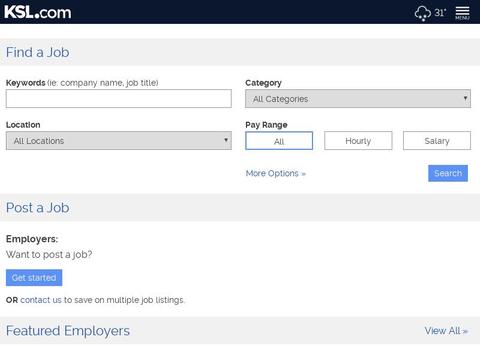
Task: Click the Post a Job heading
Action: tap(38, 208)
